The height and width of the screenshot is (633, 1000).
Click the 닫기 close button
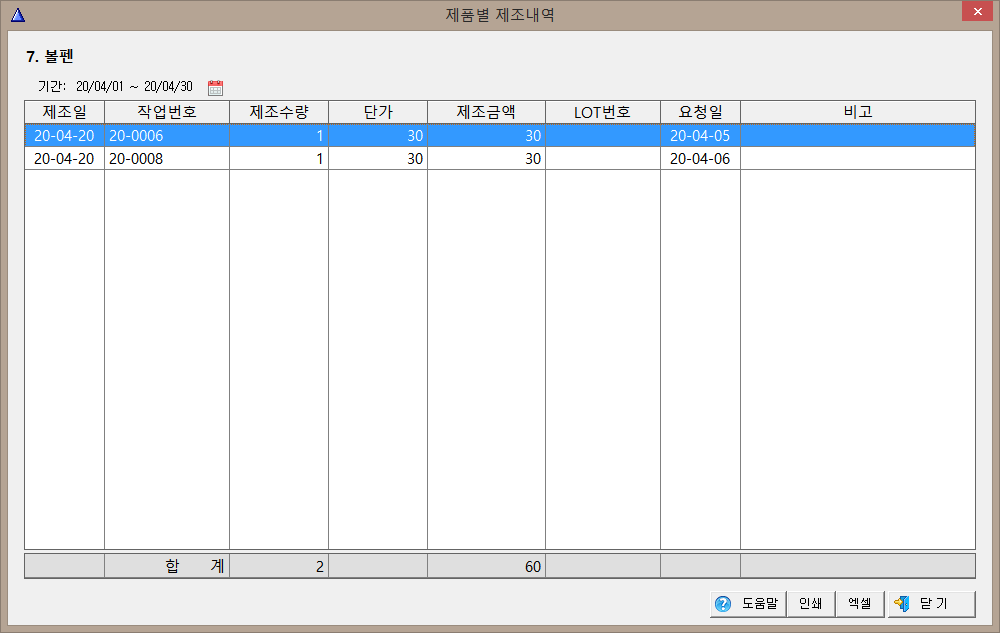[932, 604]
